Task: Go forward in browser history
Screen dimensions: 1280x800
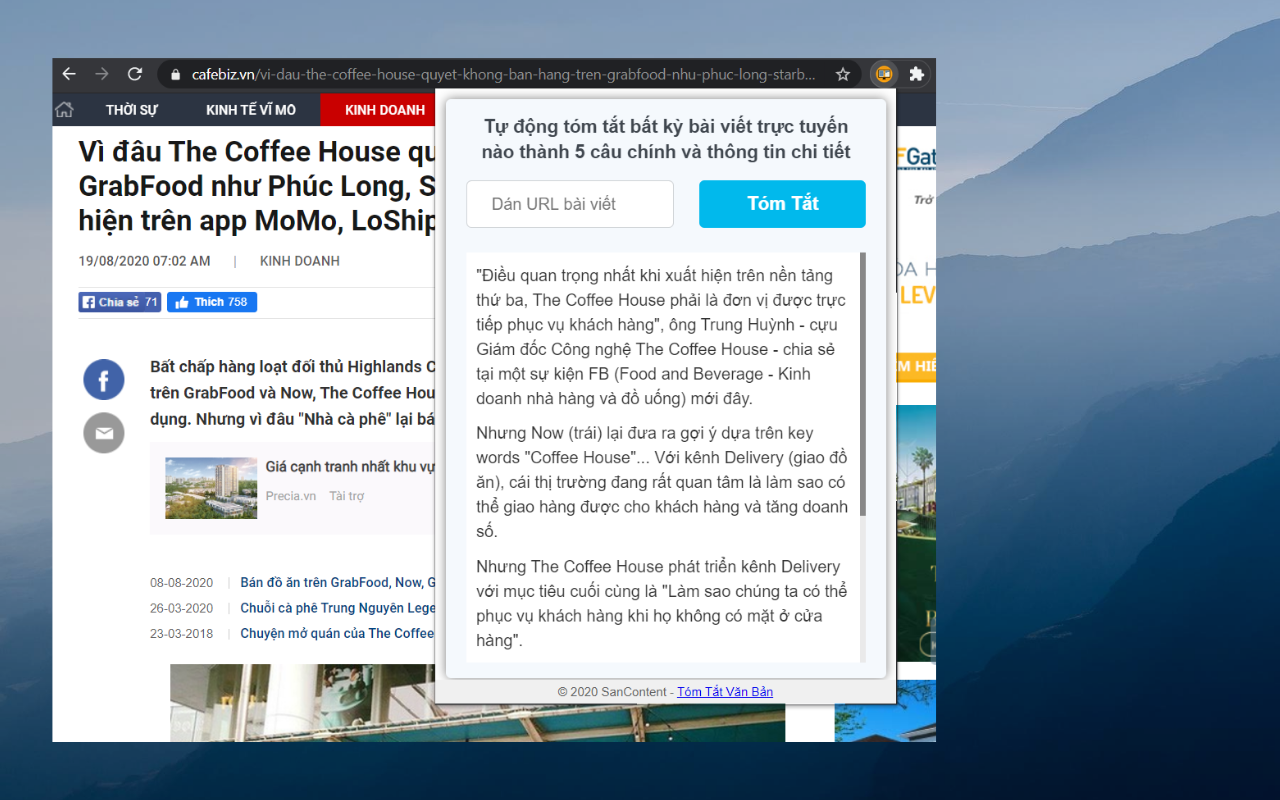Action: (102, 74)
